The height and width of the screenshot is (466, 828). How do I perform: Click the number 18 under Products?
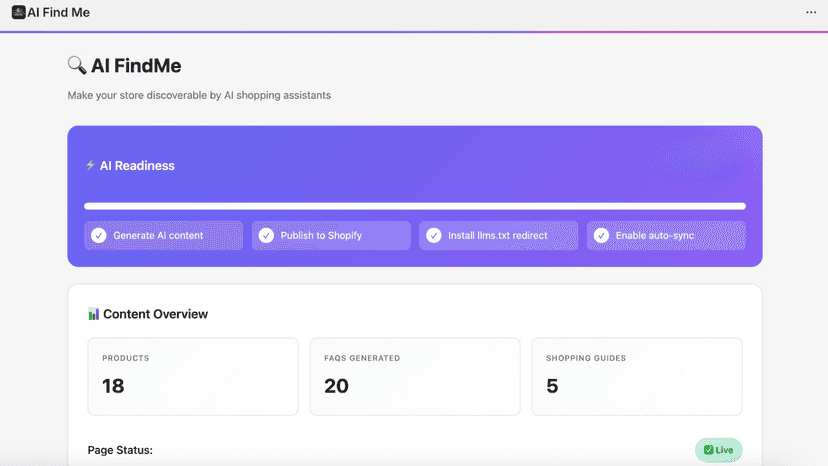point(113,386)
